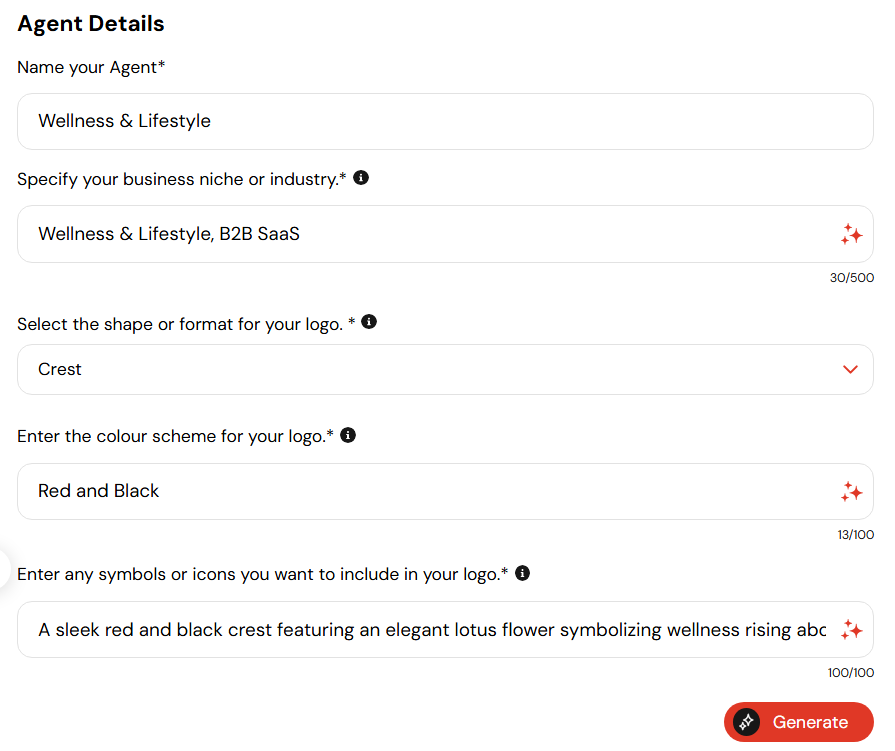The width and height of the screenshot is (895, 751).
Task: Open info tooltip for symbols or icons label
Action: click(x=522, y=573)
